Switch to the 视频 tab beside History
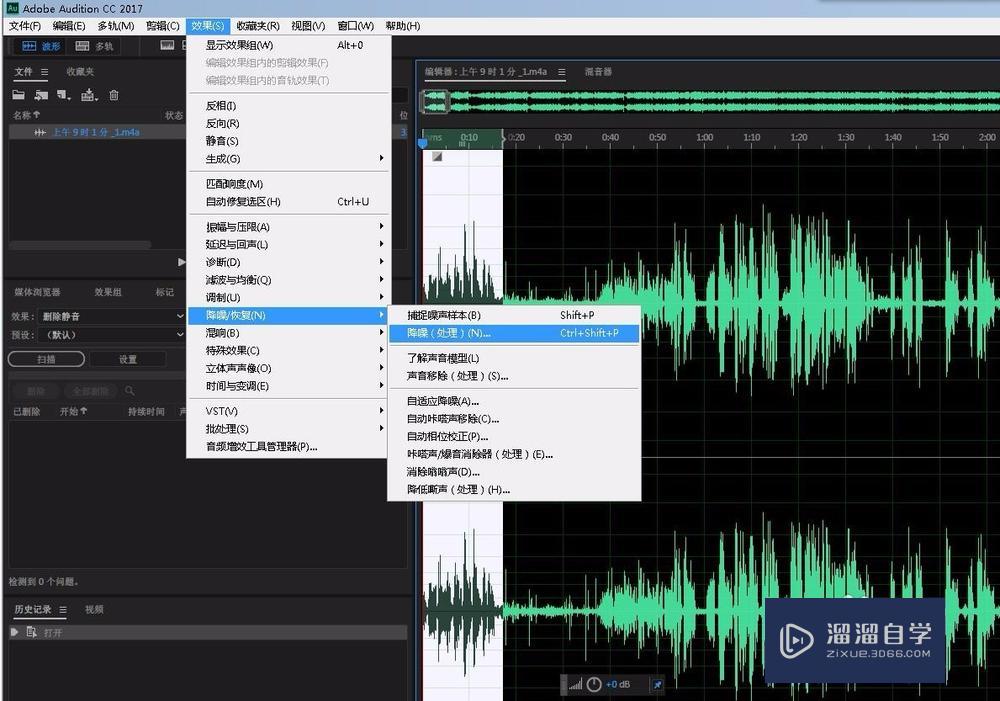The image size is (1000, 701). coord(94,610)
